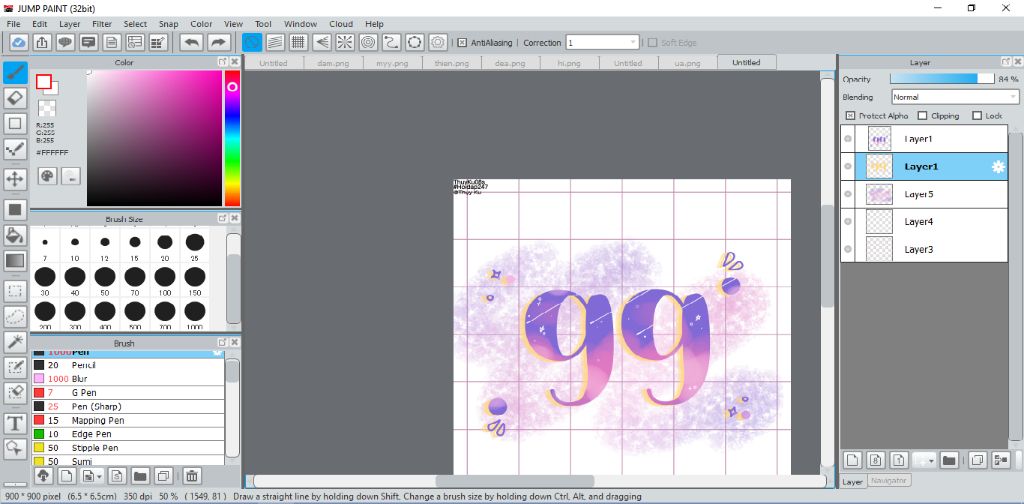The height and width of the screenshot is (504, 1024).
Task: Click the Redo arrow button
Action: pyautogui.click(x=219, y=42)
